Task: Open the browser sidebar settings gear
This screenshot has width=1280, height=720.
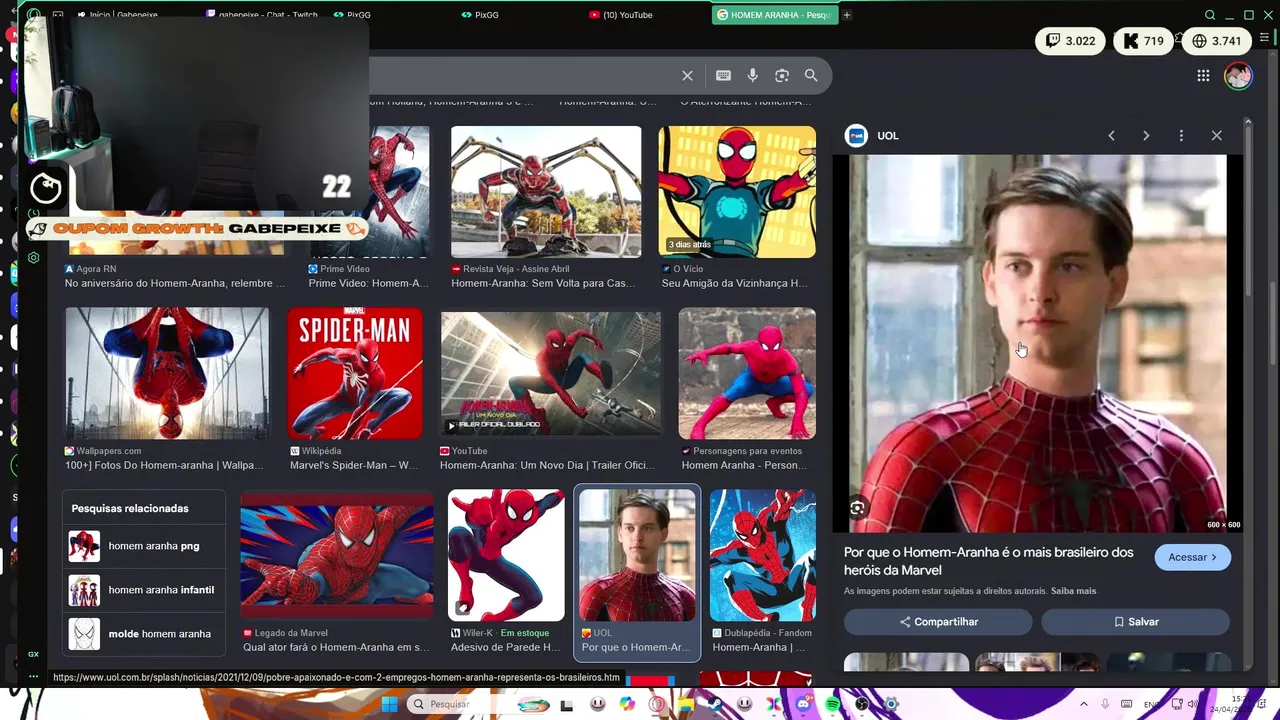Action: pos(33,257)
